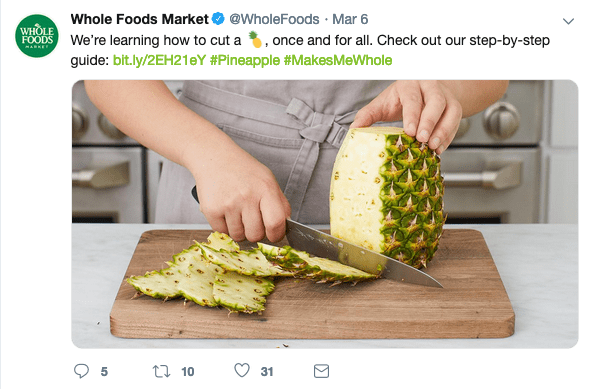Expand the tweet options chevron menu
Image resolution: width=589 pixels, height=389 pixels.
[x=568, y=21]
